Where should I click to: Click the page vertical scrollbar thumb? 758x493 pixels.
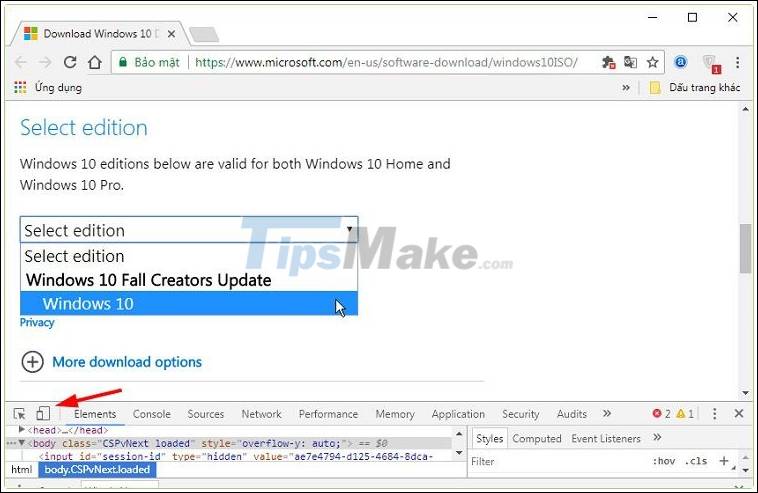pyautogui.click(x=745, y=249)
